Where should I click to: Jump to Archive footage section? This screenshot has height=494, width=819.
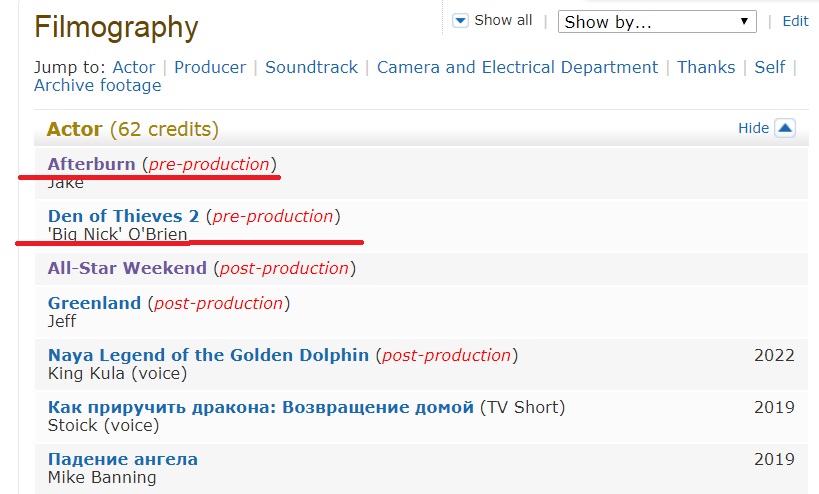point(97,86)
